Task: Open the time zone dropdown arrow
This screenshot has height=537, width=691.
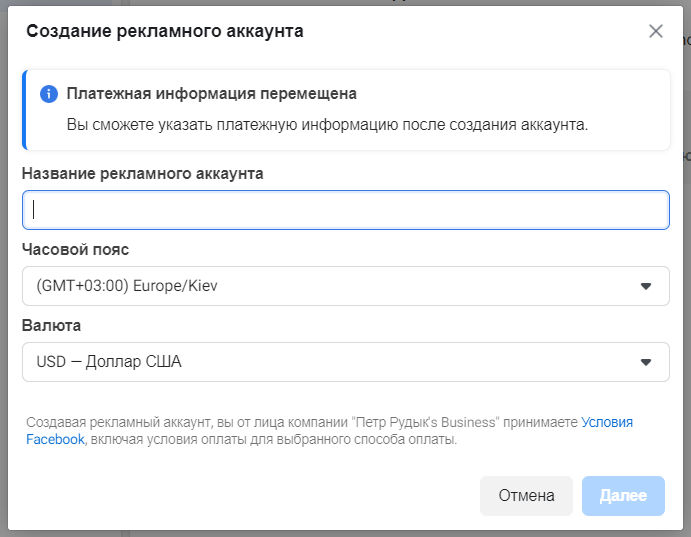Action: point(645,287)
